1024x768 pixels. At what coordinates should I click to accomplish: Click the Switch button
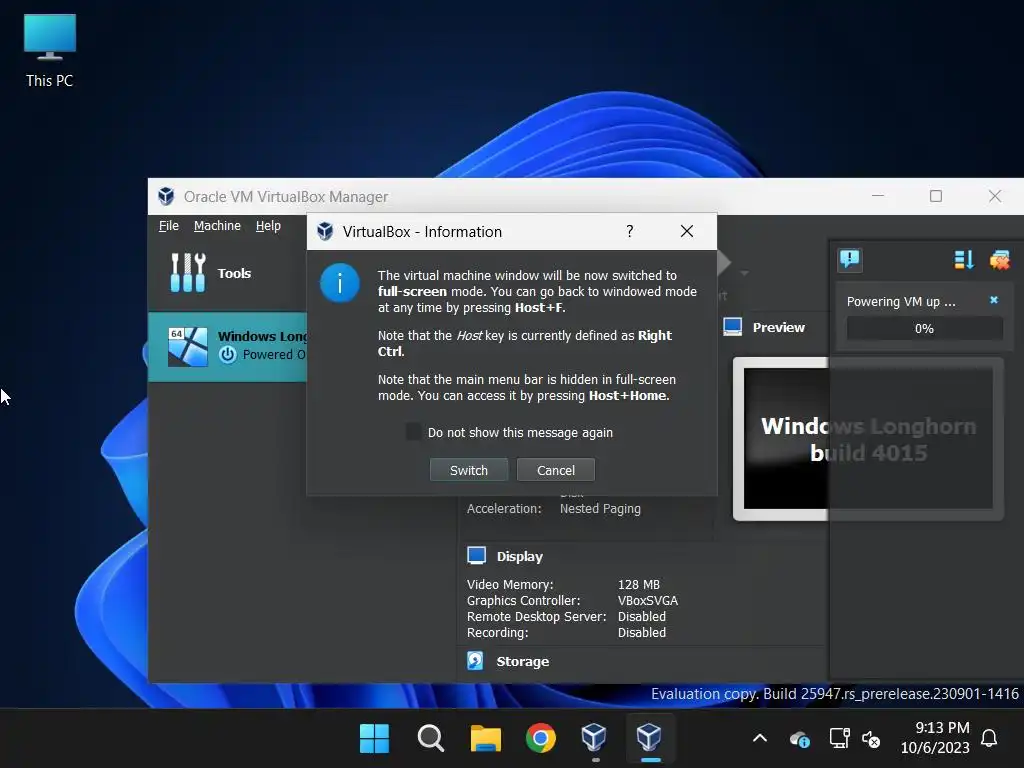pos(469,470)
